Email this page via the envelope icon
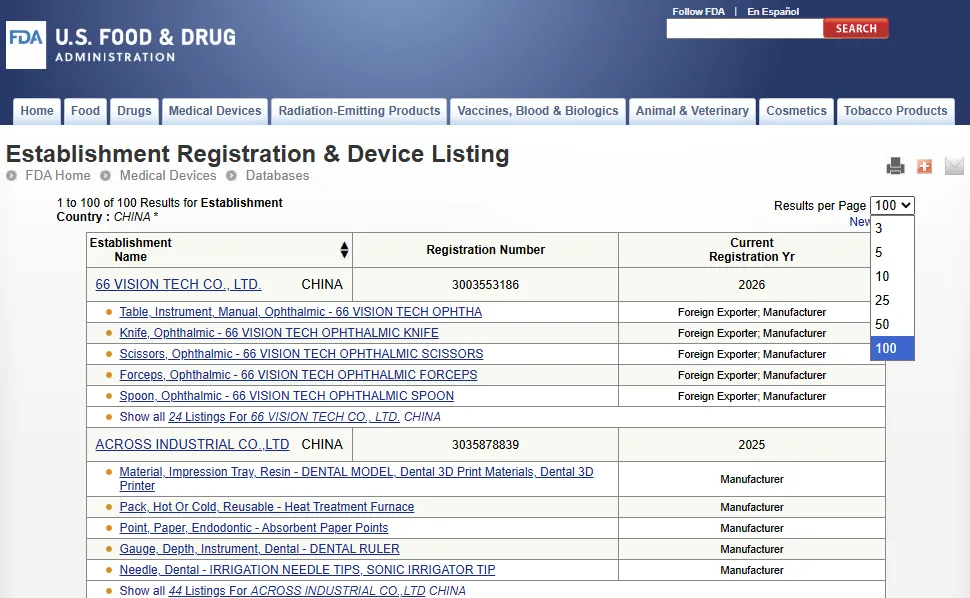This screenshot has width=970, height=598. pyautogui.click(x=954, y=166)
